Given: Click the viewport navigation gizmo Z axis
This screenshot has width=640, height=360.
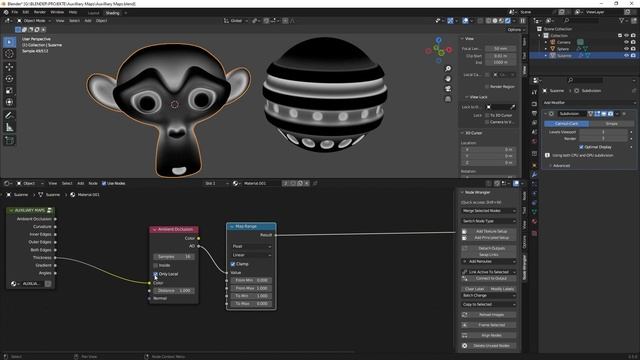Looking at the screenshot, I should coord(438,40).
